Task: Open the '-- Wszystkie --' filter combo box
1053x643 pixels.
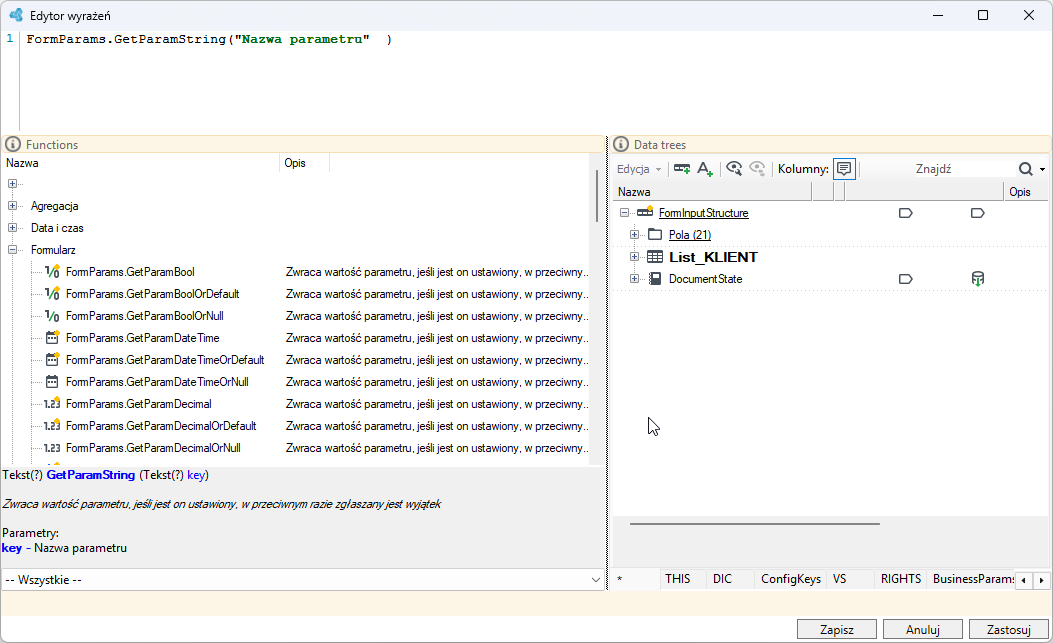Action: tap(303, 580)
